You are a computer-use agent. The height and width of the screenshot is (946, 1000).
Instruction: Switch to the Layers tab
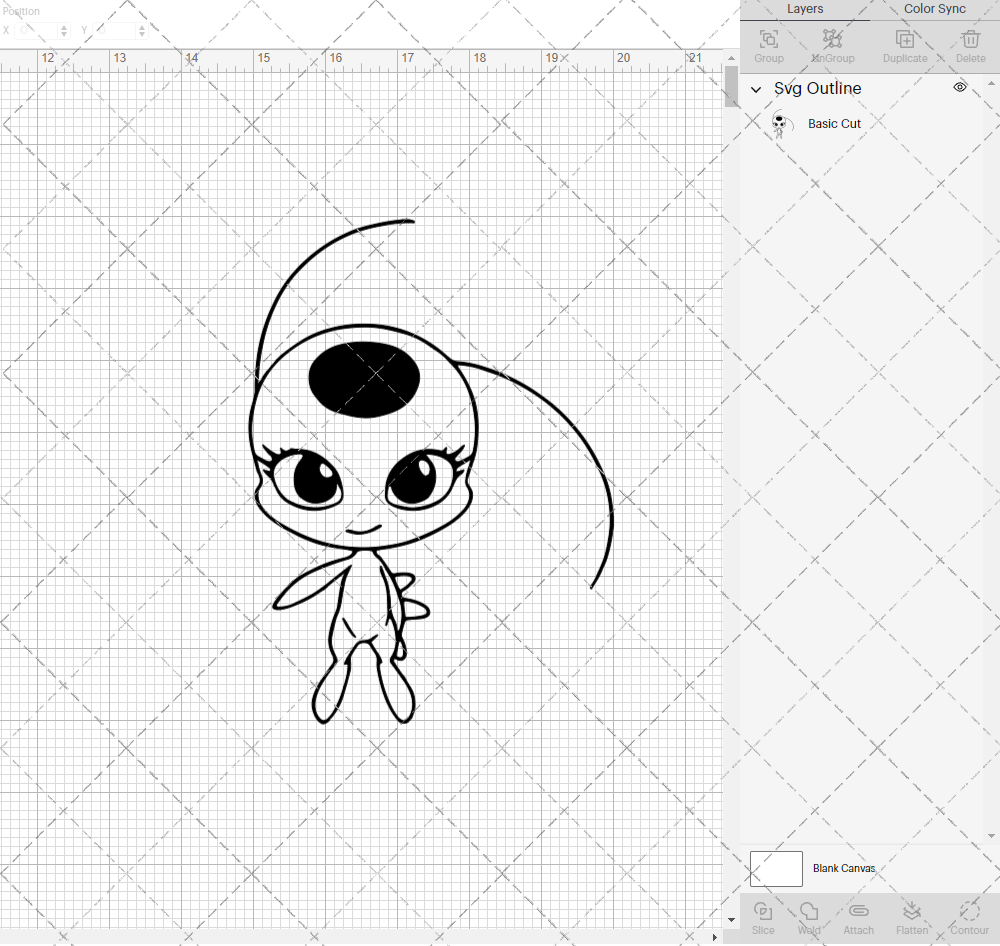click(805, 9)
